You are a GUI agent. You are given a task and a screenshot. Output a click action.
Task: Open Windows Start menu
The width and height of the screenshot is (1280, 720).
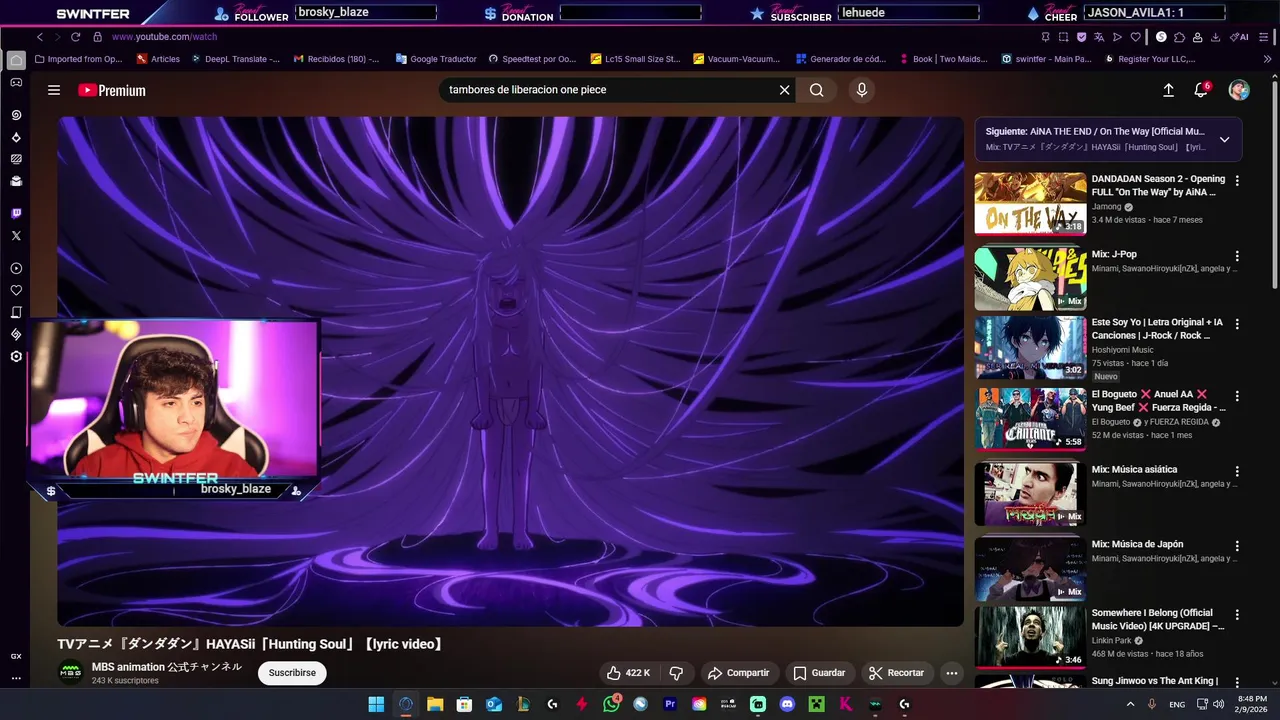[376, 704]
